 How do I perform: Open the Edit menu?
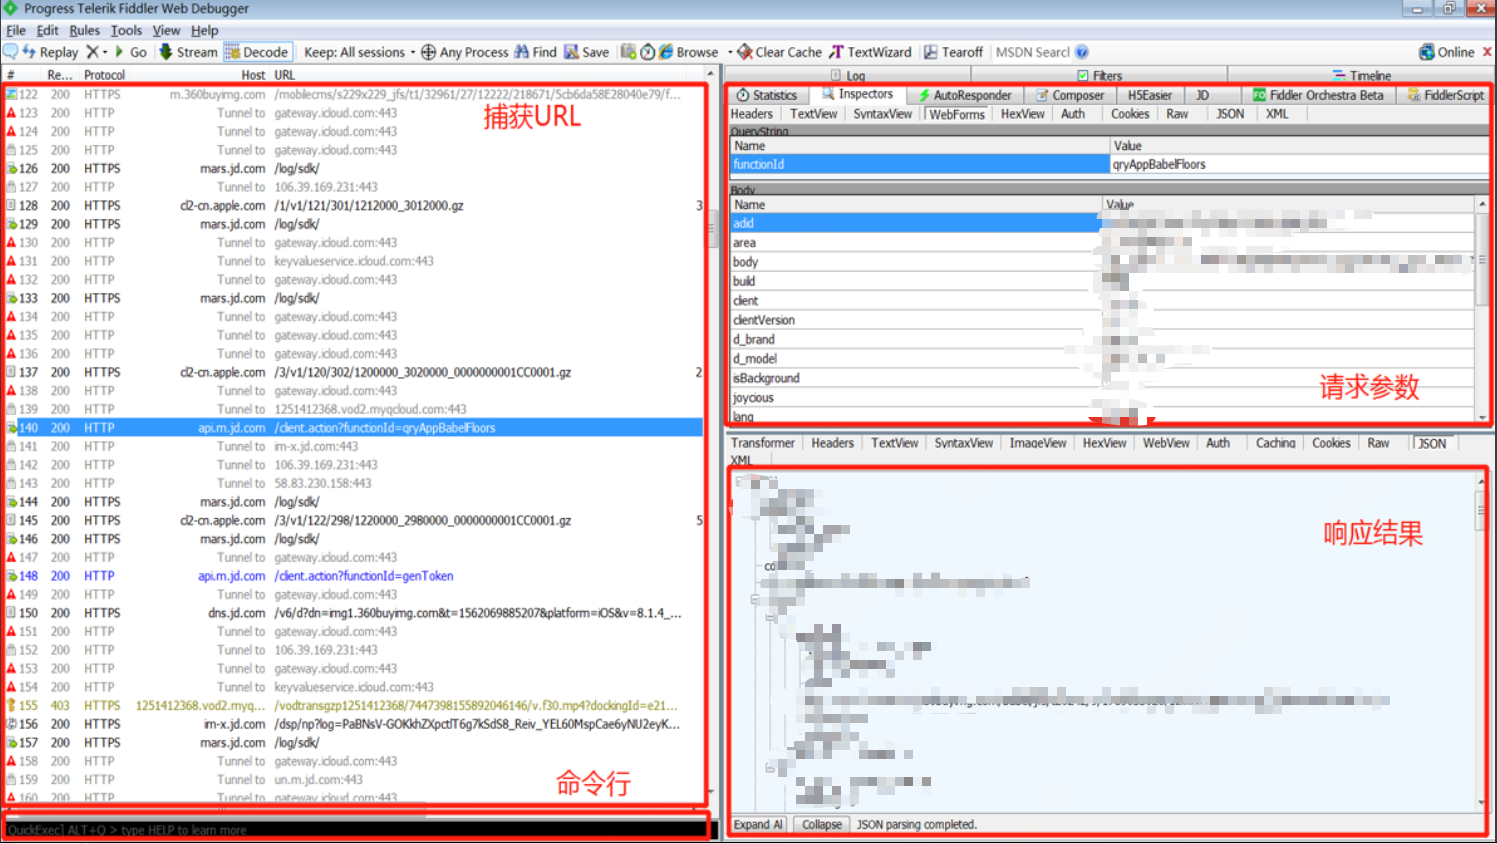coord(47,30)
